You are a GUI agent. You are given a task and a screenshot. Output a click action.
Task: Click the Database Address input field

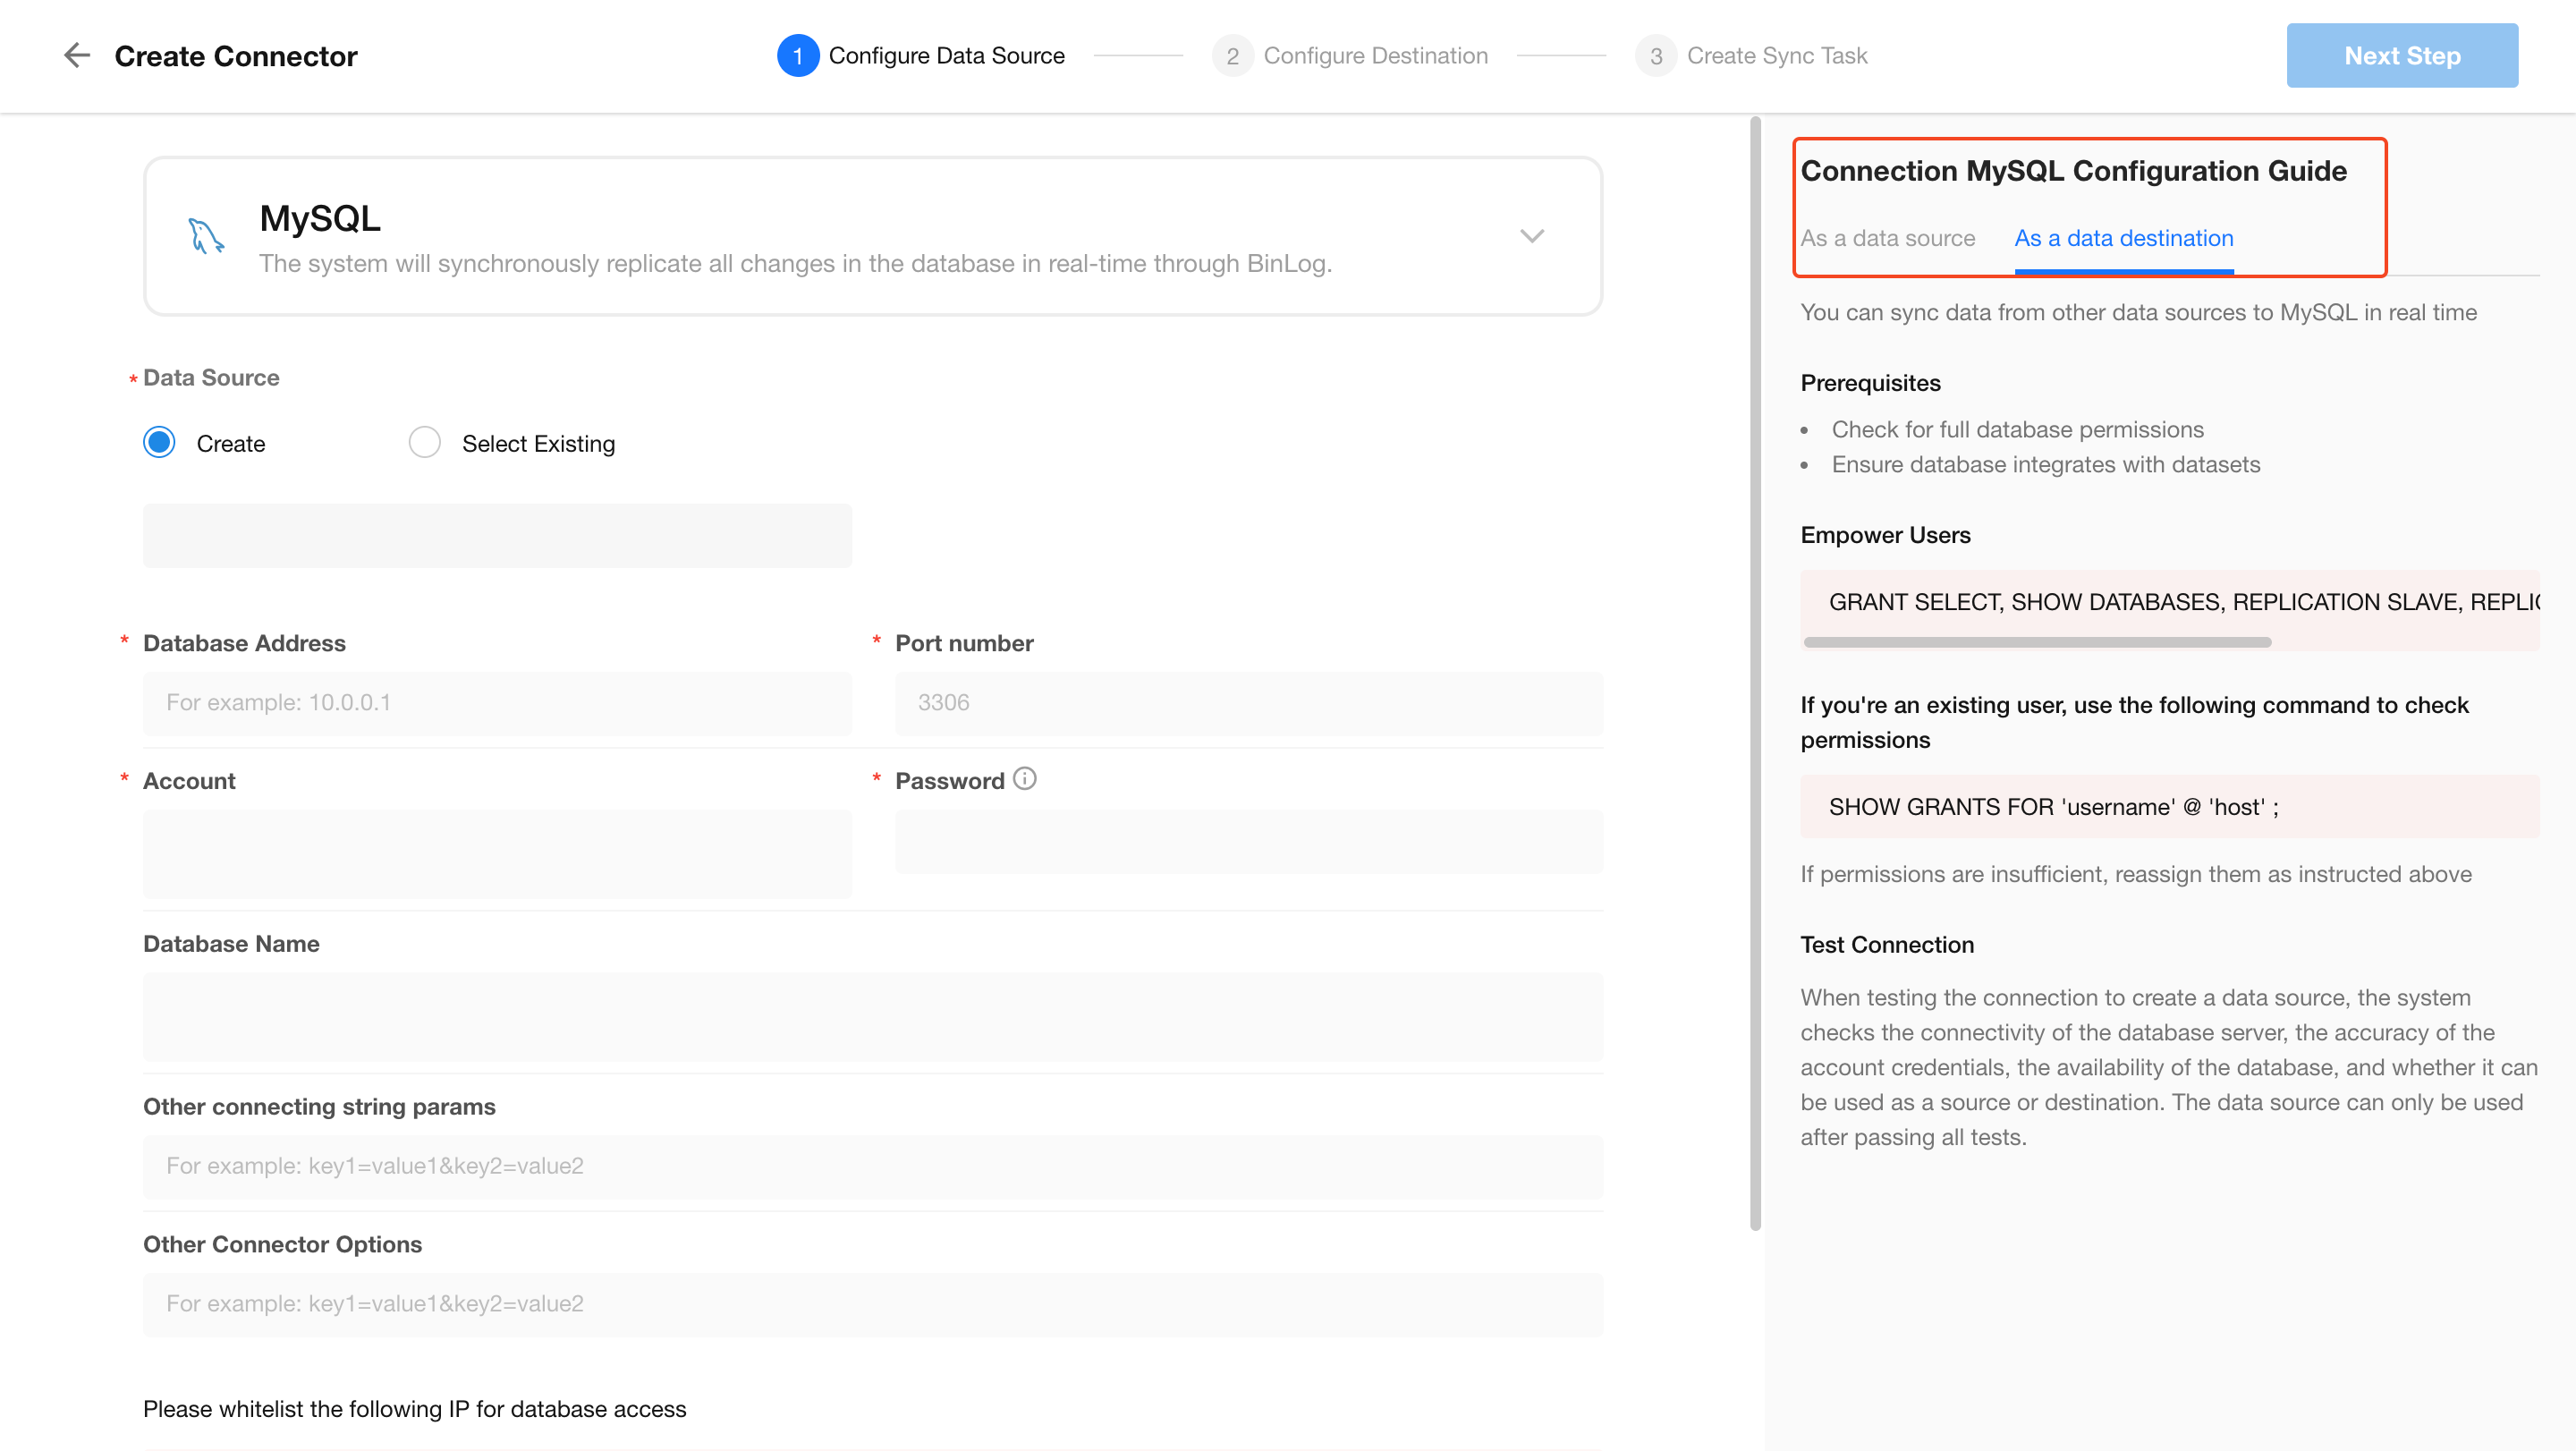pos(497,703)
